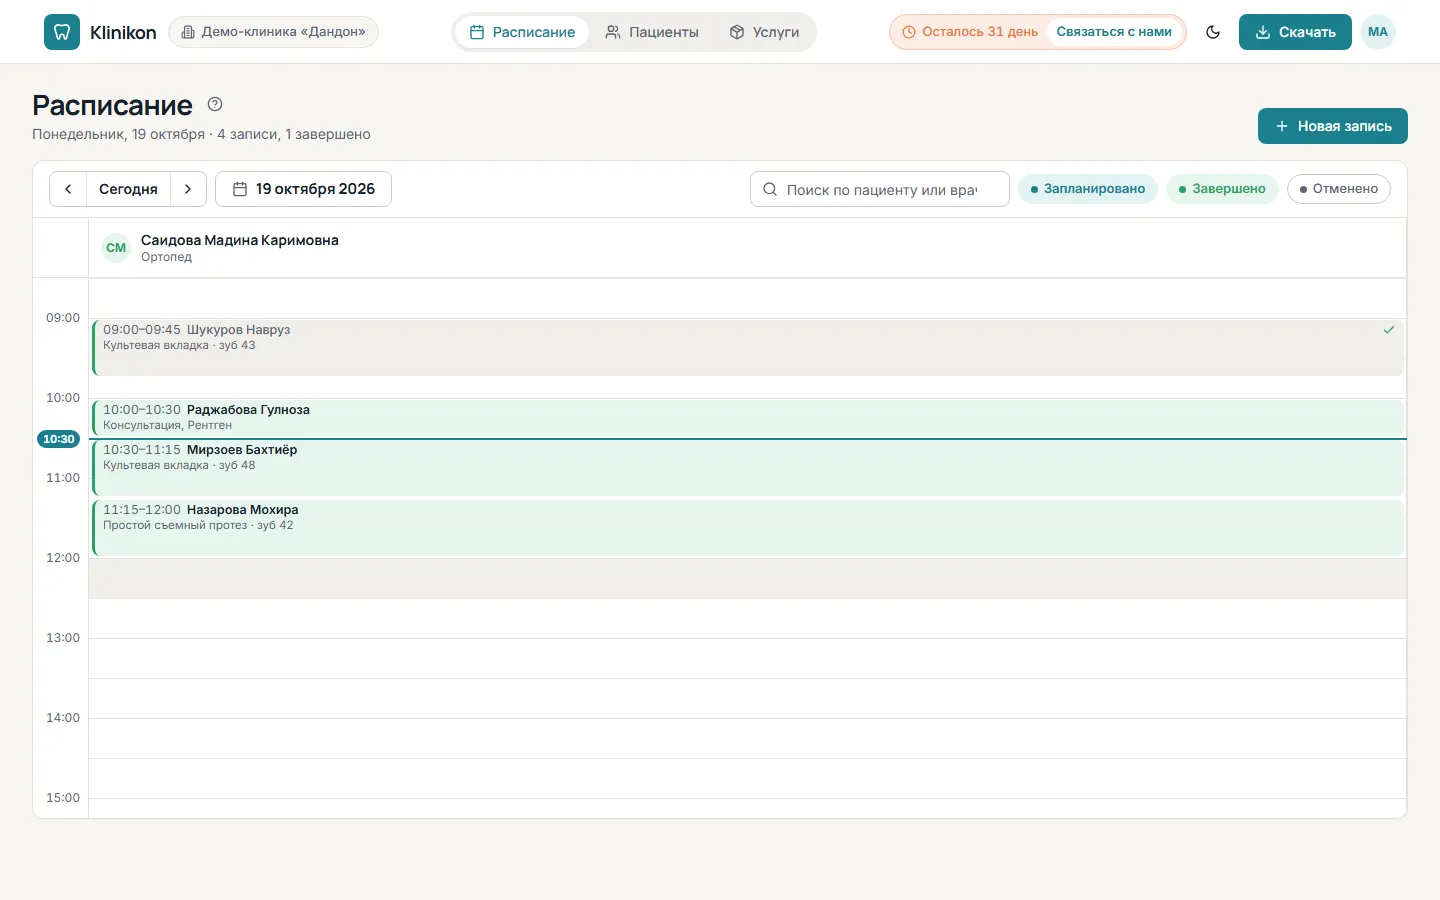Image resolution: width=1440 pixels, height=900 pixels.
Task: Open the 19 октября 2026 date picker
Action: click(303, 189)
